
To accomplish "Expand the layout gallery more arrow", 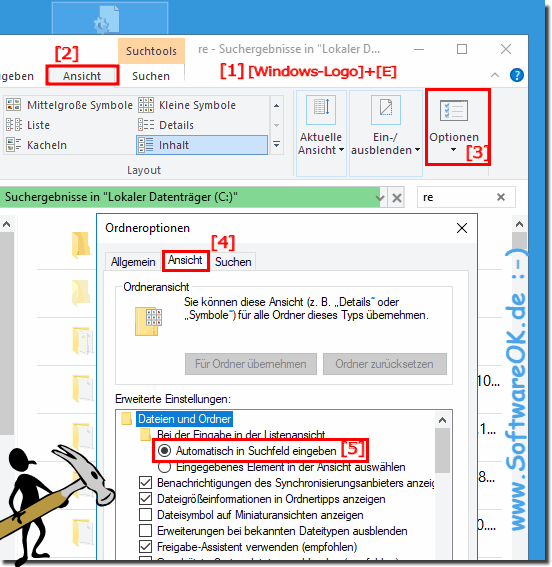I will coord(277,145).
